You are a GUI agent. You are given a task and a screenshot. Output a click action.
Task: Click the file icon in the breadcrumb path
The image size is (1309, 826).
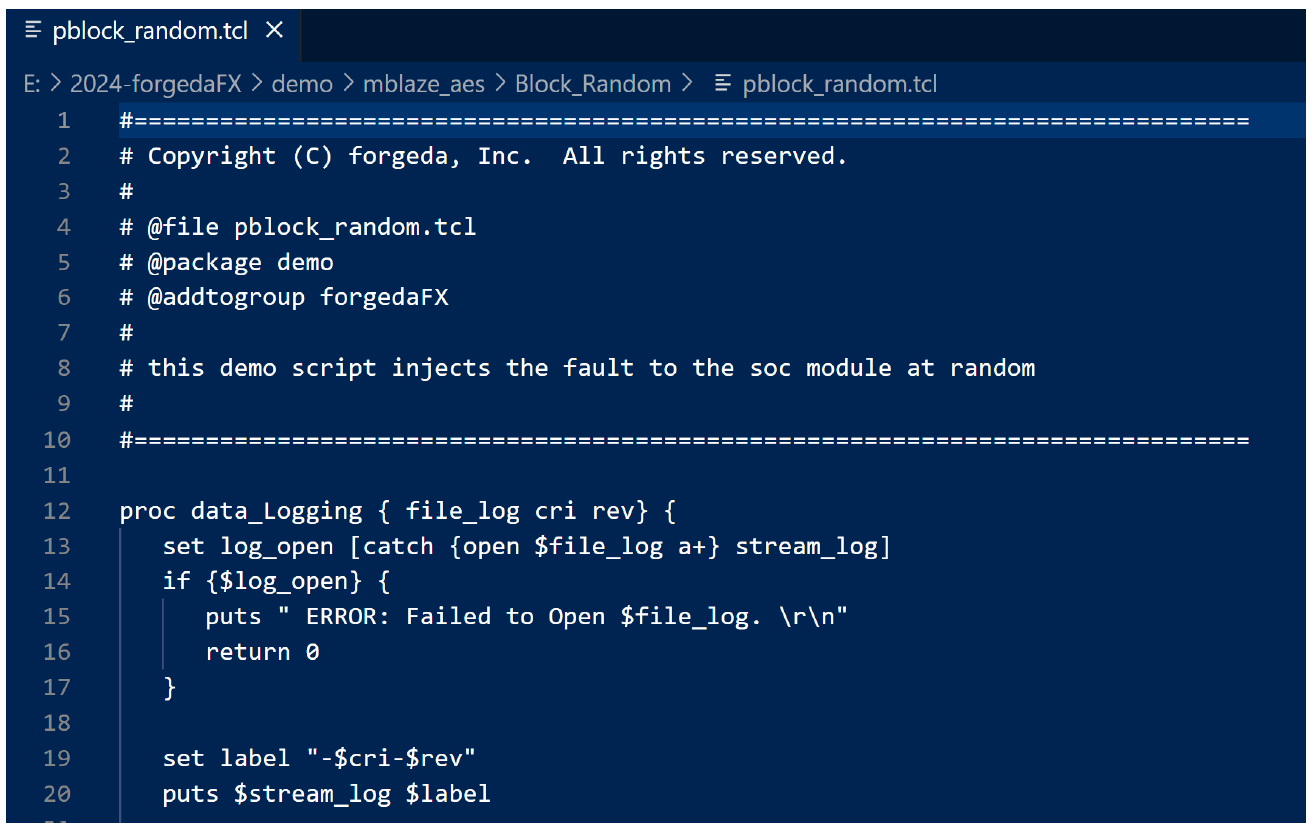(x=723, y=84)
